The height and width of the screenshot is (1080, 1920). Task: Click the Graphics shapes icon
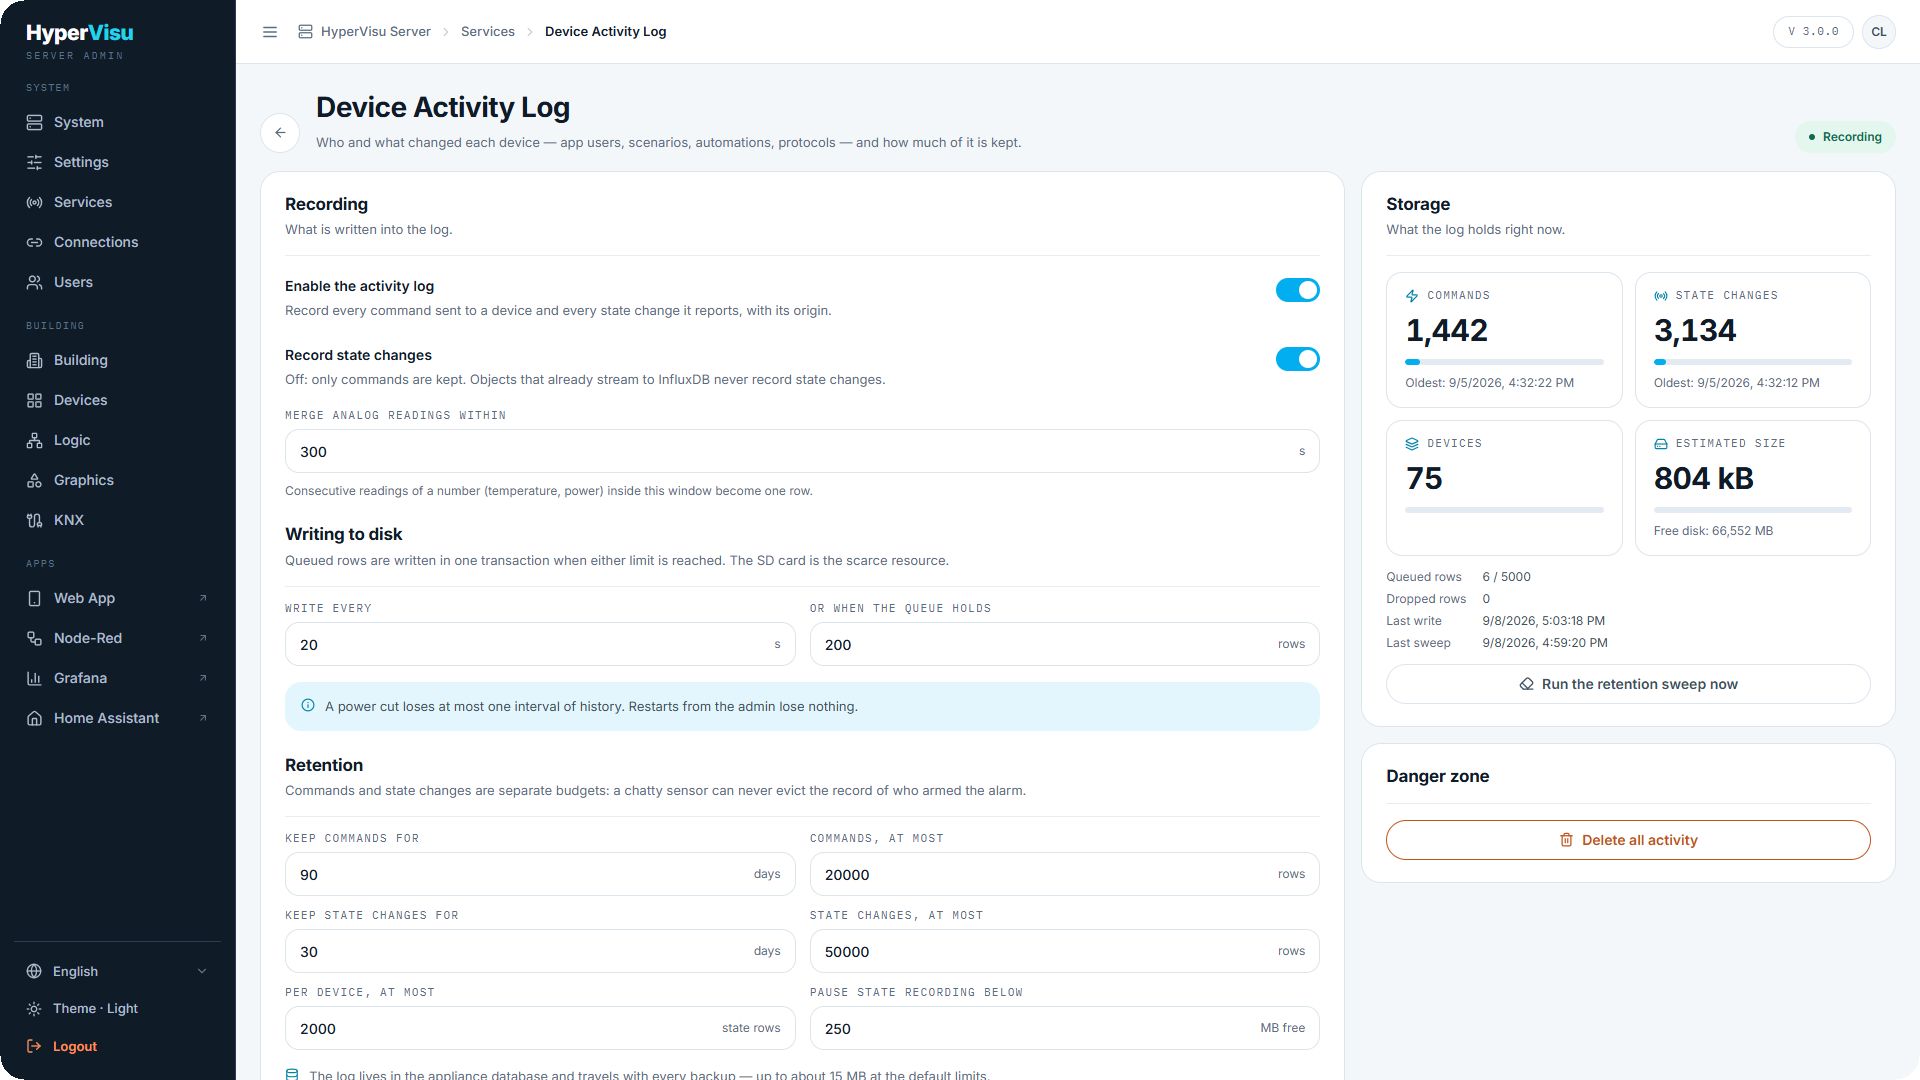pyautogui.click(x=34, y=480)
